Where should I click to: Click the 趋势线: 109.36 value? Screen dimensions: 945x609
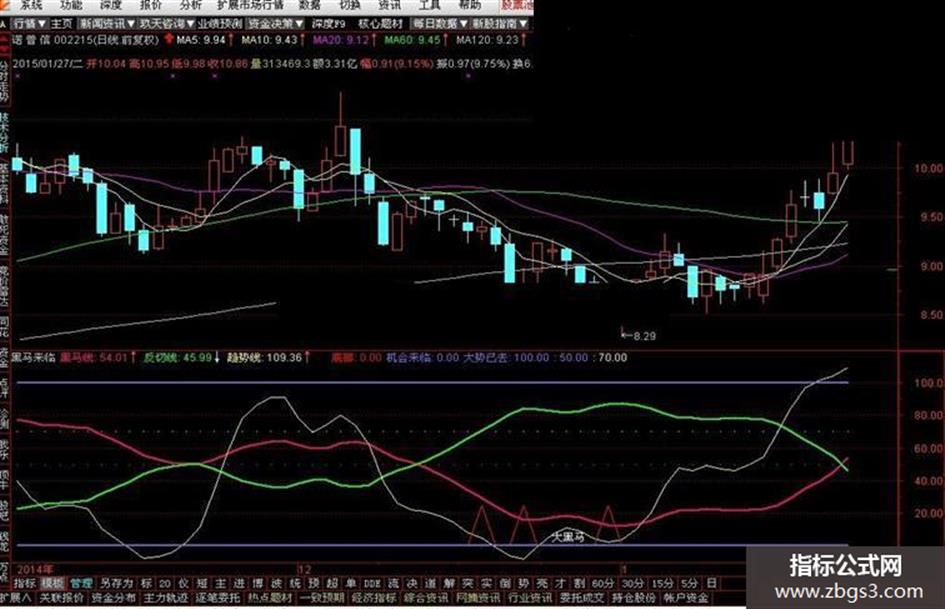(x=264, y=358)
